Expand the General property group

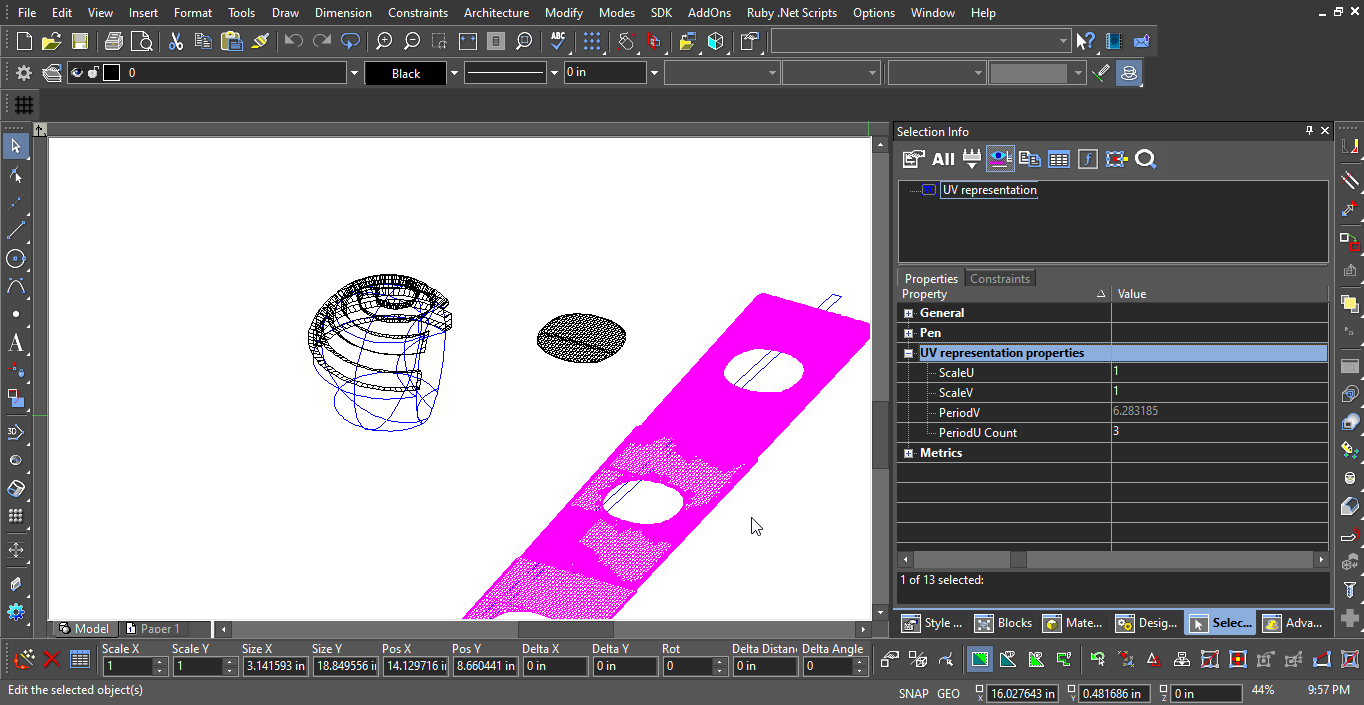(908, 313)
